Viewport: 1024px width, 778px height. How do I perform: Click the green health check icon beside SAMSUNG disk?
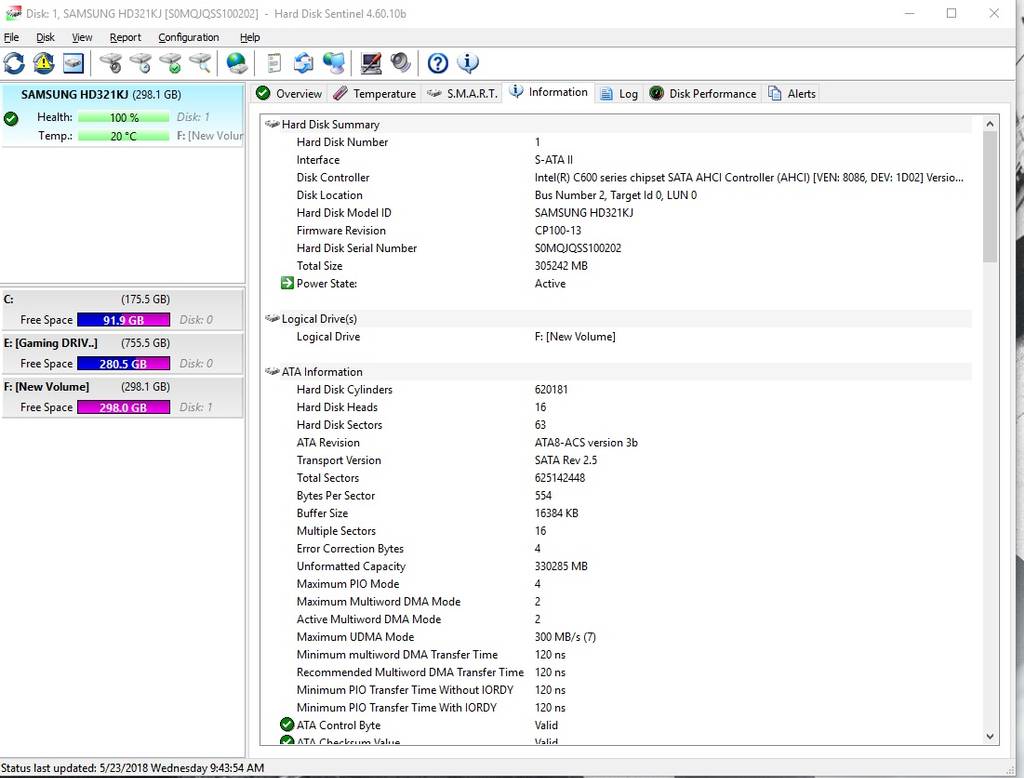point(10,119)
